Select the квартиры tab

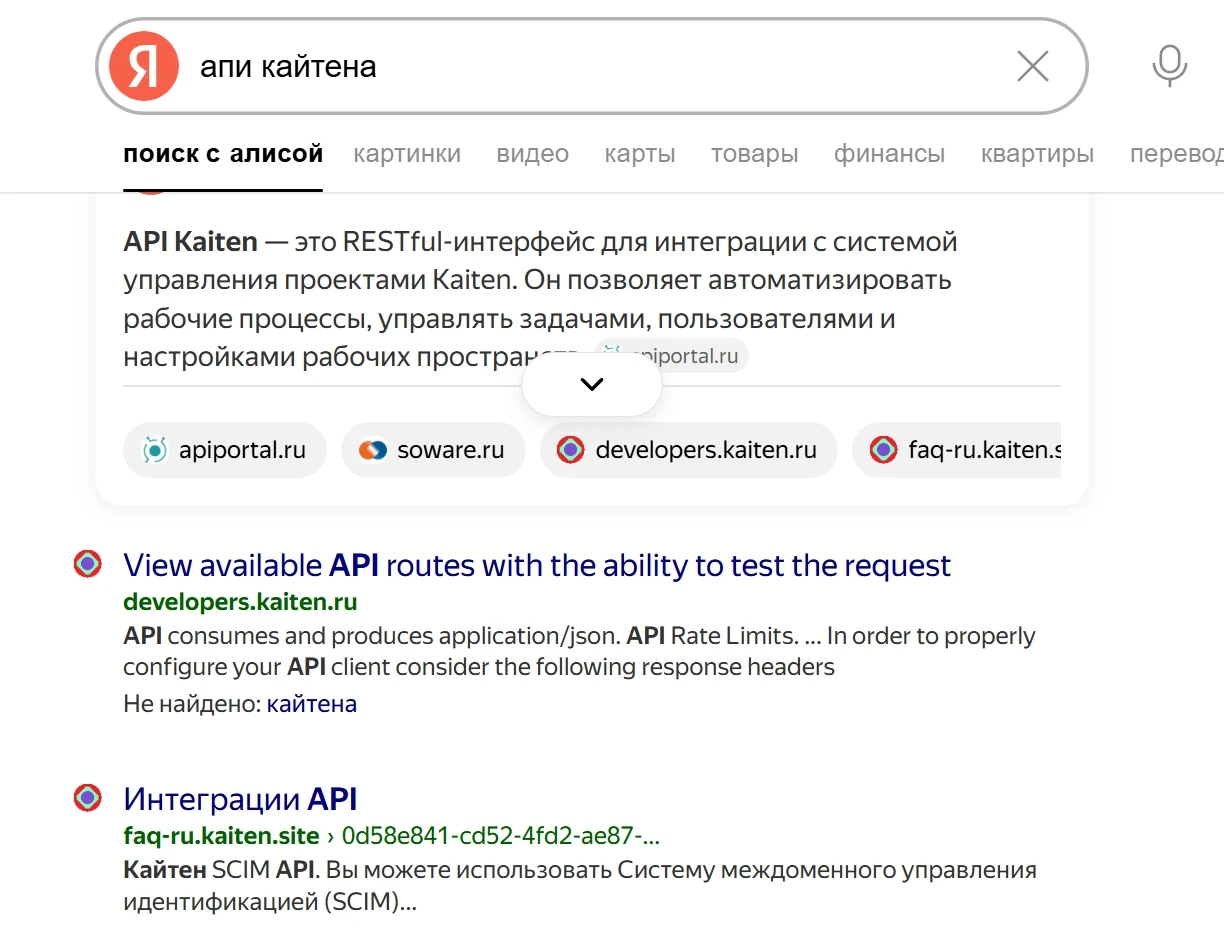[x=1037, y=154]
